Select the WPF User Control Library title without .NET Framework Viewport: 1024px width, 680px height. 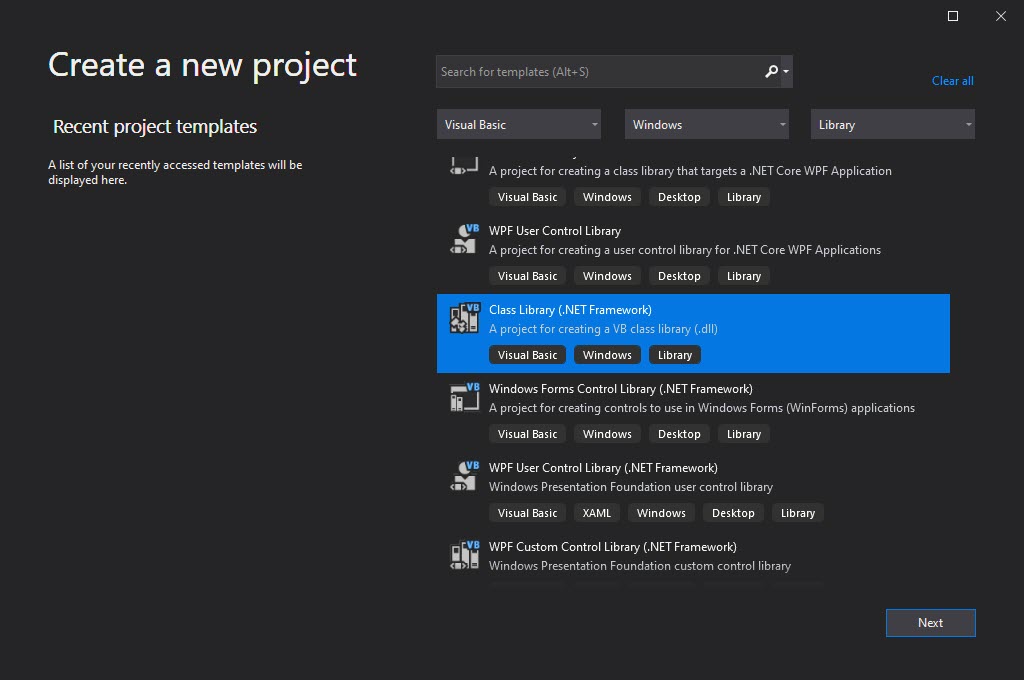coord(554,231)
